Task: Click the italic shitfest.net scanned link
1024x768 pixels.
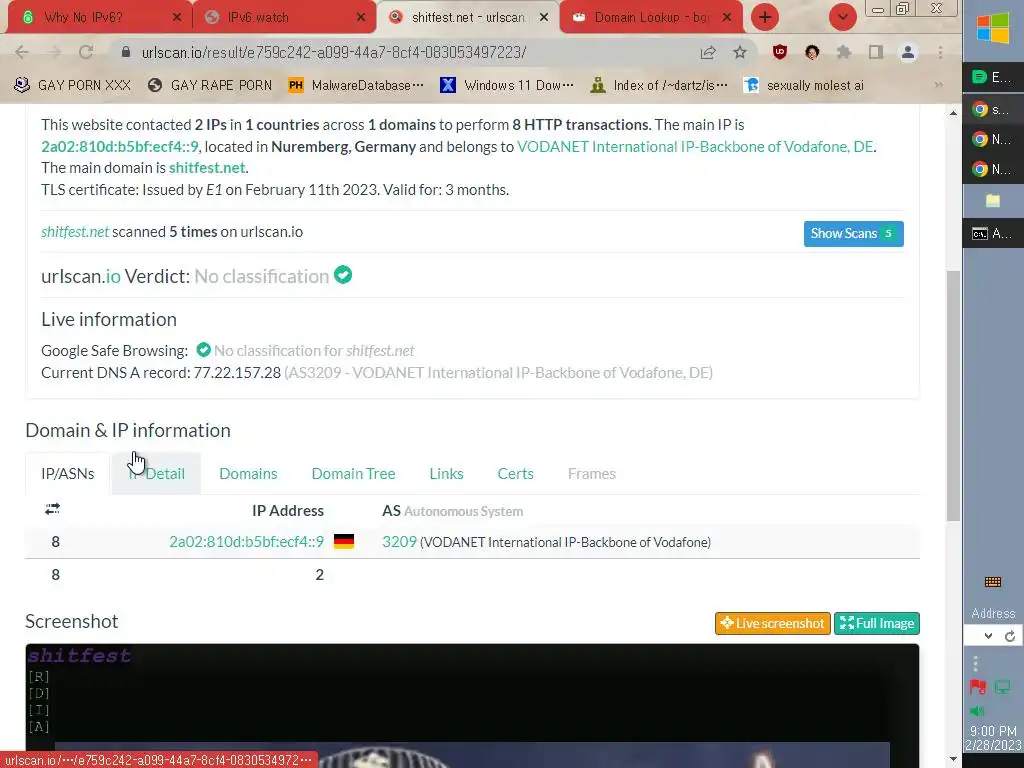Action: click(x=75, y=232)
